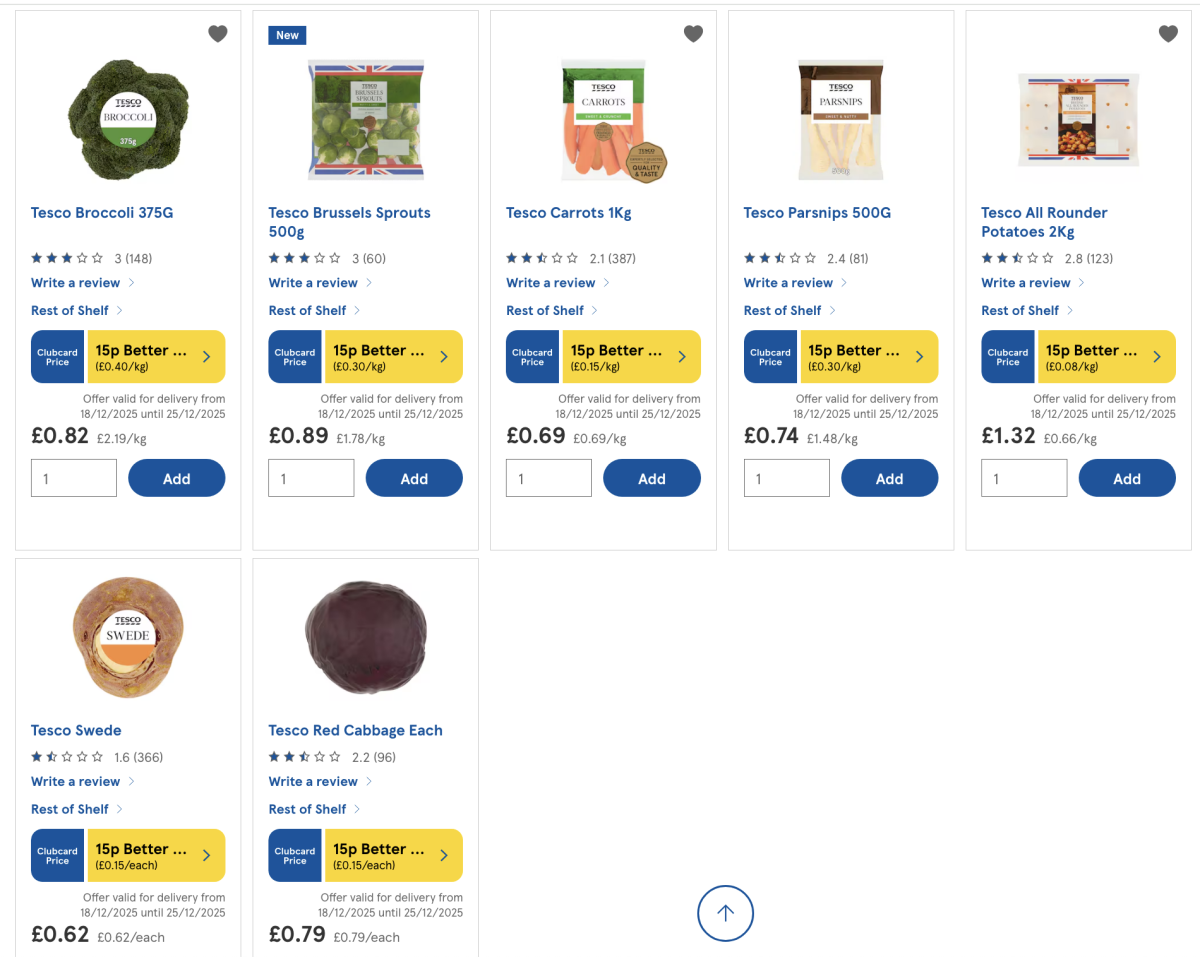Screen dimensions: 1200x957
Task: Favourite the All Rounder Potatoes
Action: tap(1168, 33)
